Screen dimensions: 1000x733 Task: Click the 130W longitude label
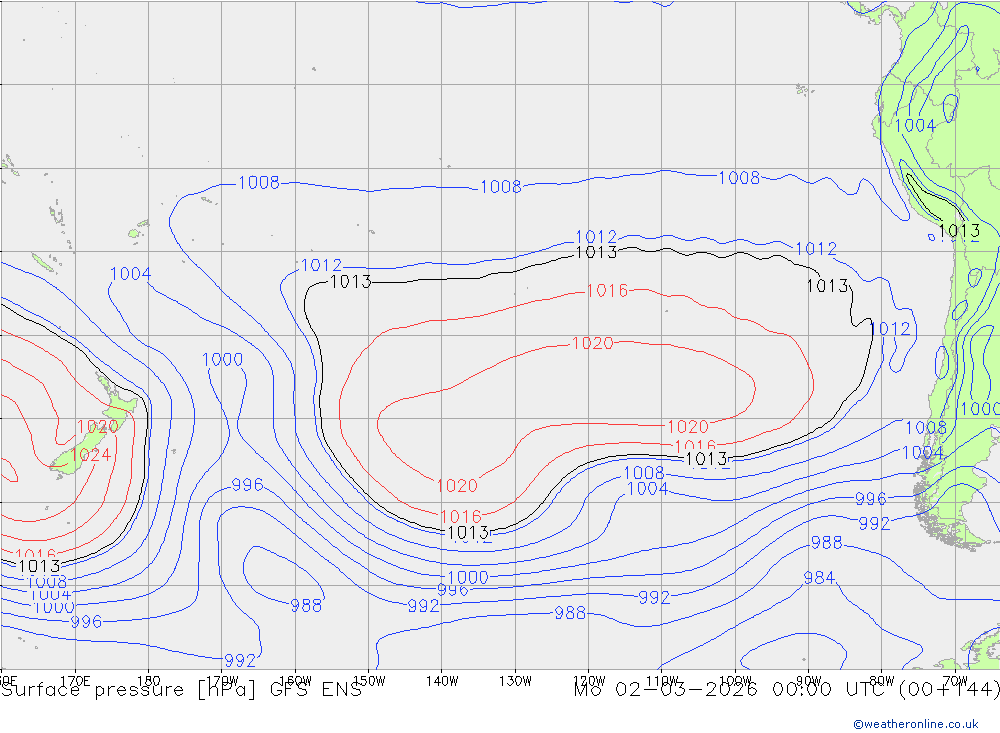pos(515,681)
